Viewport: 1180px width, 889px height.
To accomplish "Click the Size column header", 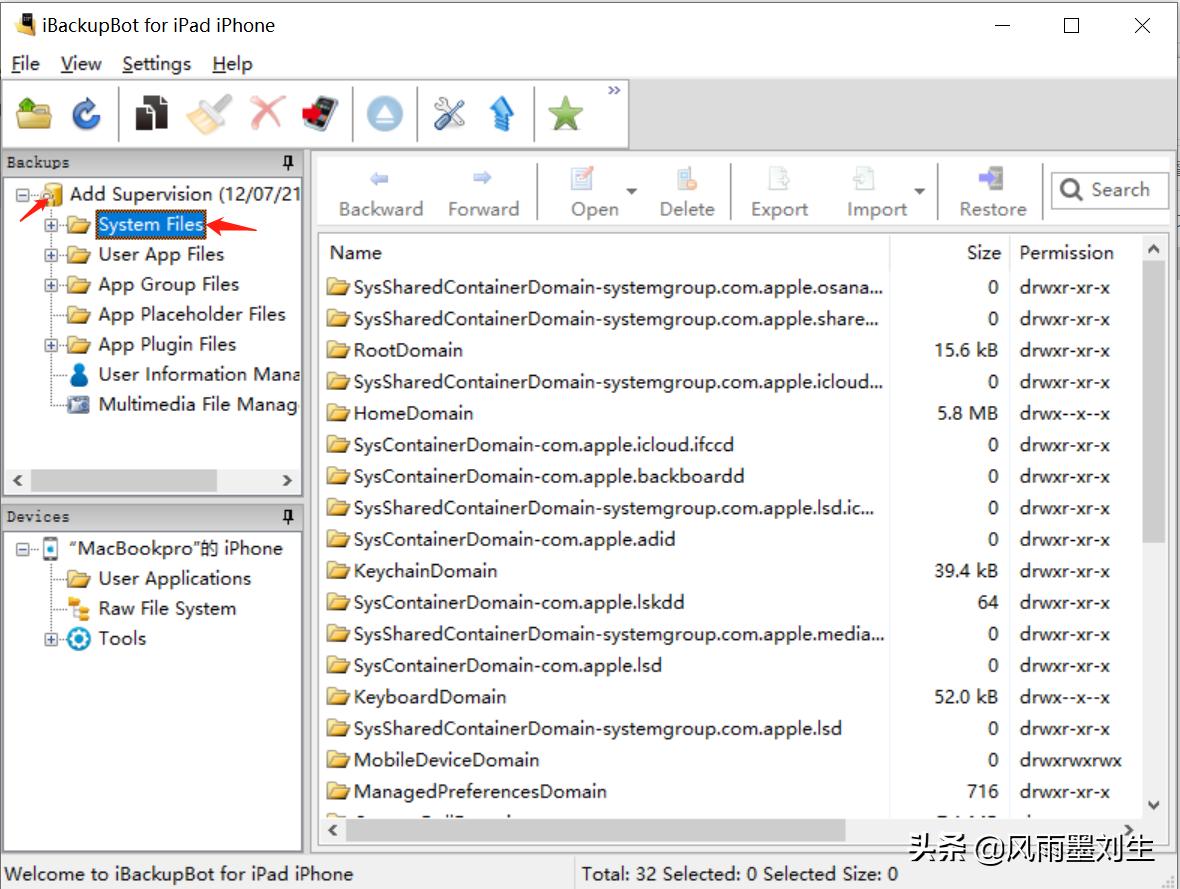I will point(983,253).
